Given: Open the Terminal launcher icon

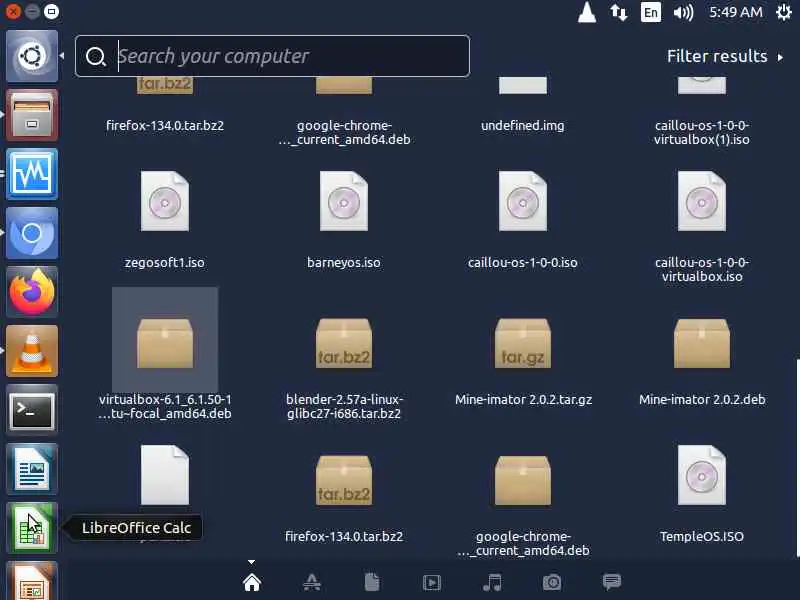Looking at the screenshot, I should 32,410.
